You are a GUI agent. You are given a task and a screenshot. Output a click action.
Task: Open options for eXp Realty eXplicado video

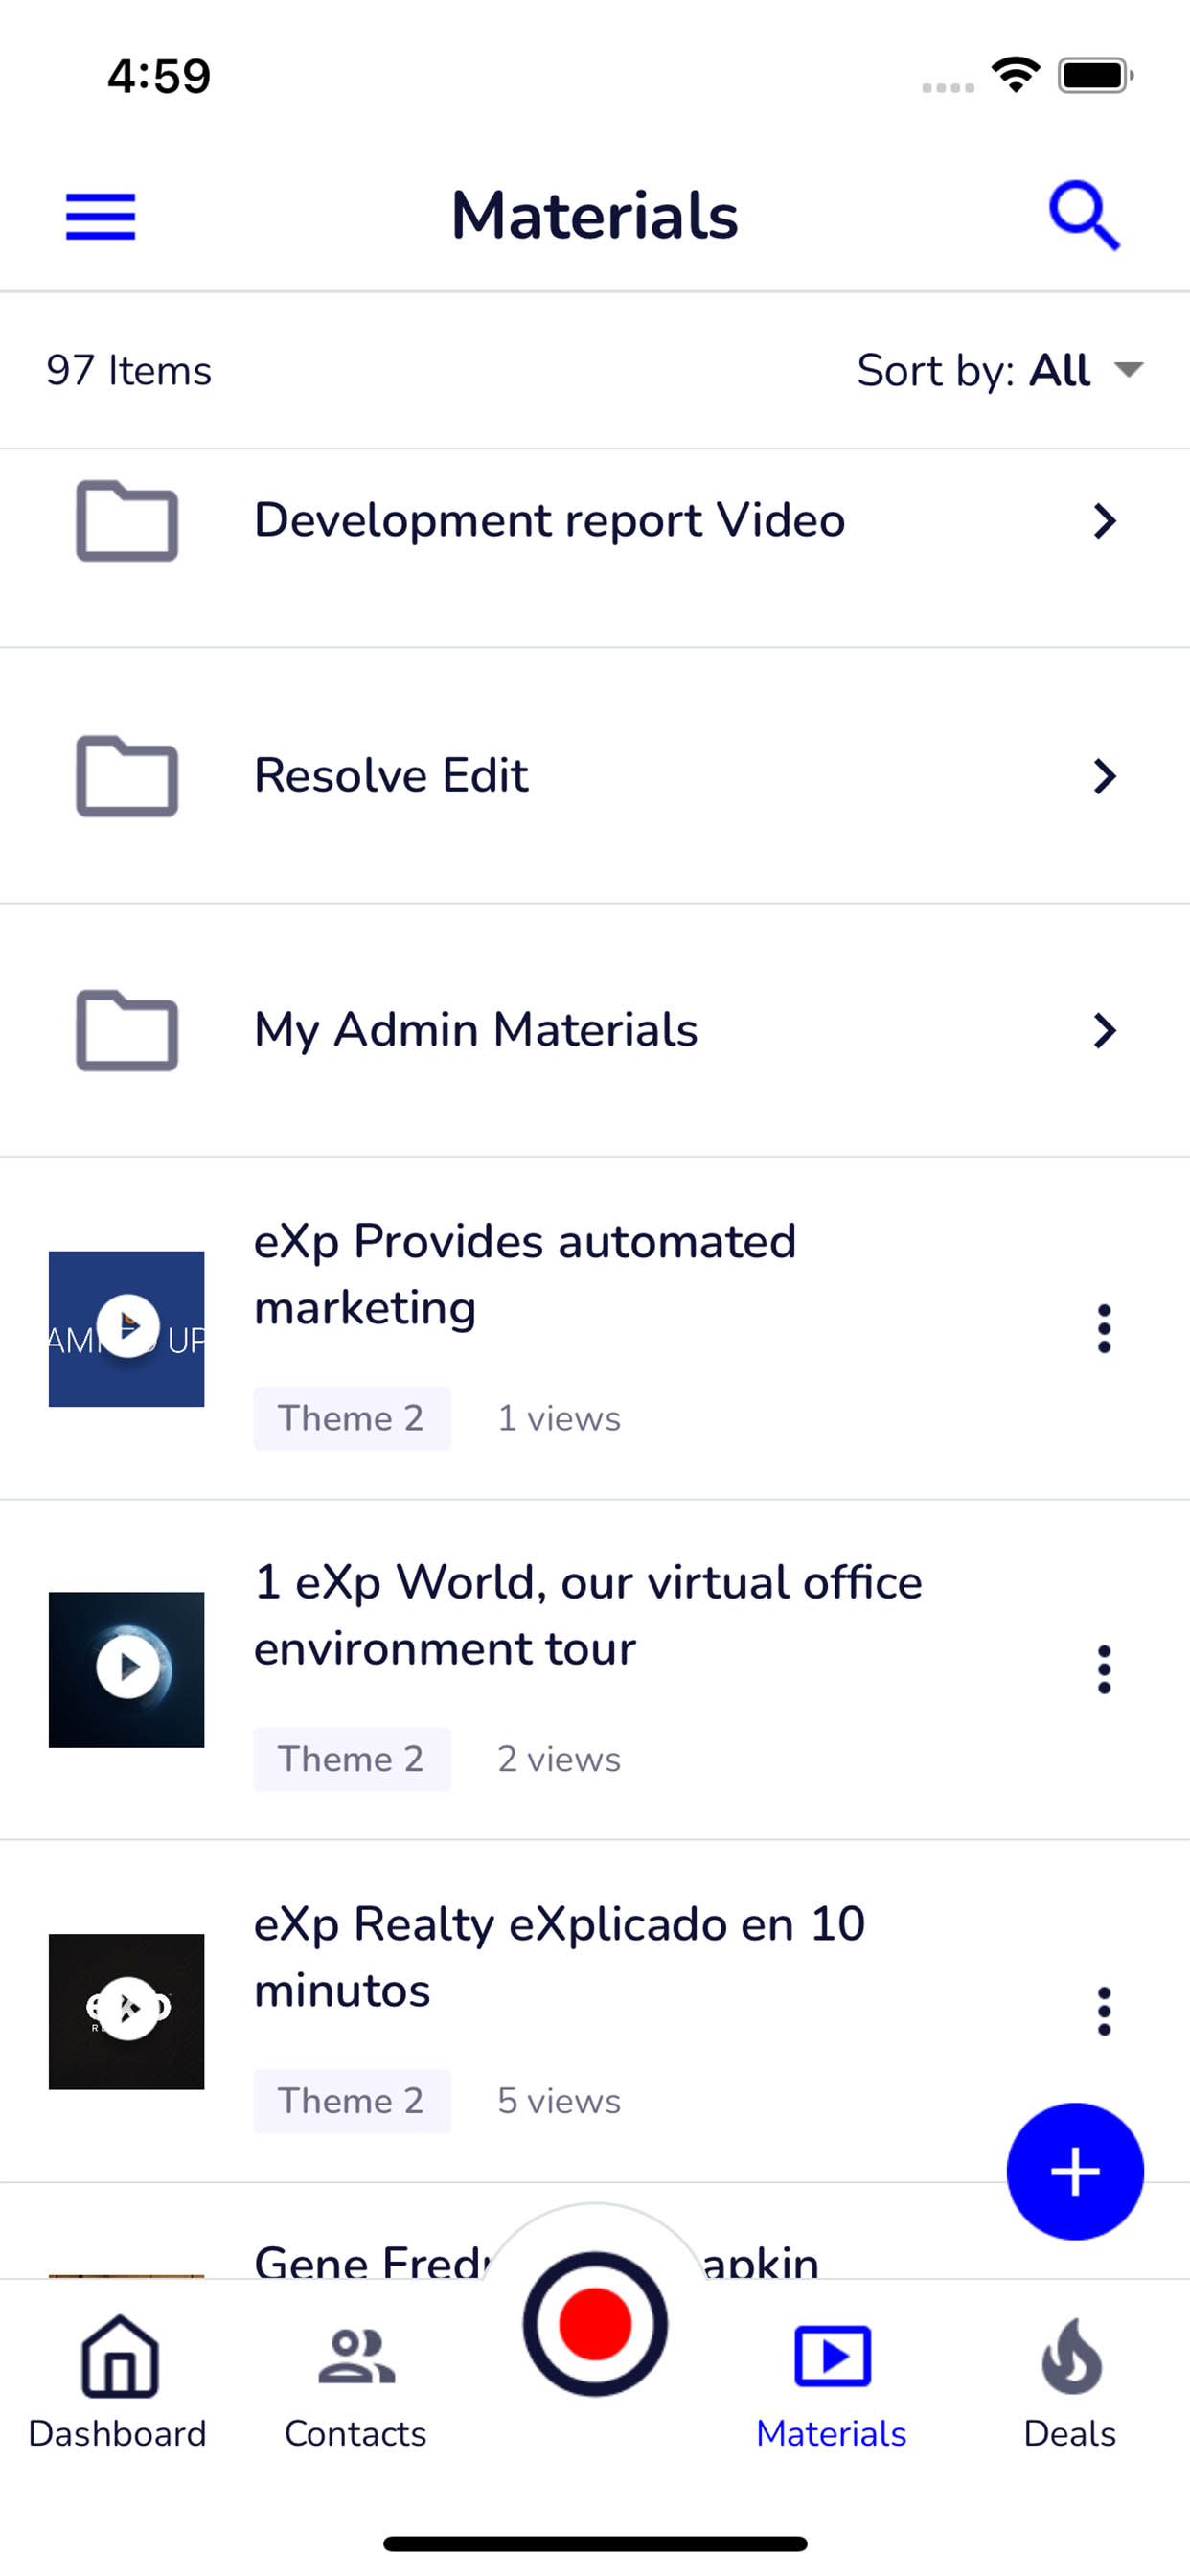tap(1104, 2011)
